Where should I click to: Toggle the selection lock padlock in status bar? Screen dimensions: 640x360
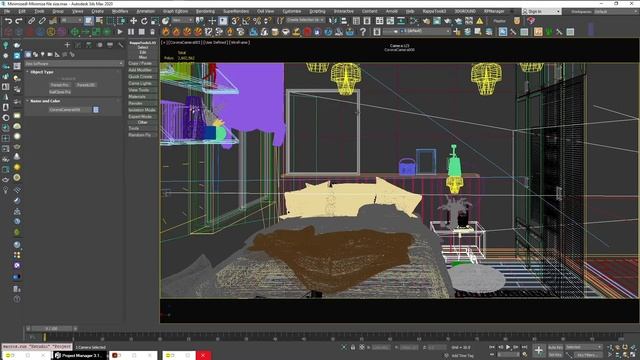353,347
